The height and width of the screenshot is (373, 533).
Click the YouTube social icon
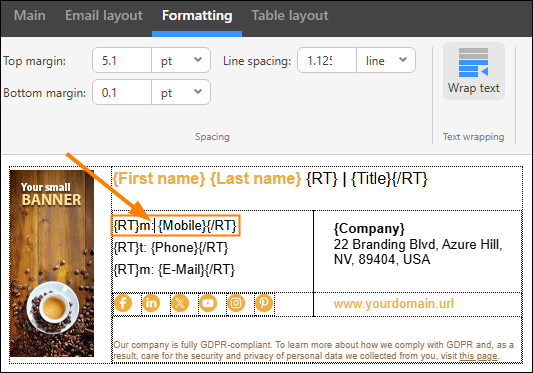point(208,303)
